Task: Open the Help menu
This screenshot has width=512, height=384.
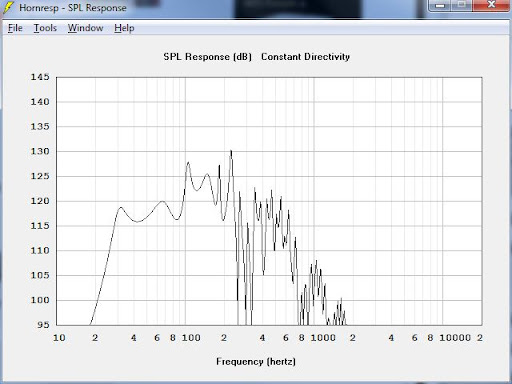Action: 124,28
